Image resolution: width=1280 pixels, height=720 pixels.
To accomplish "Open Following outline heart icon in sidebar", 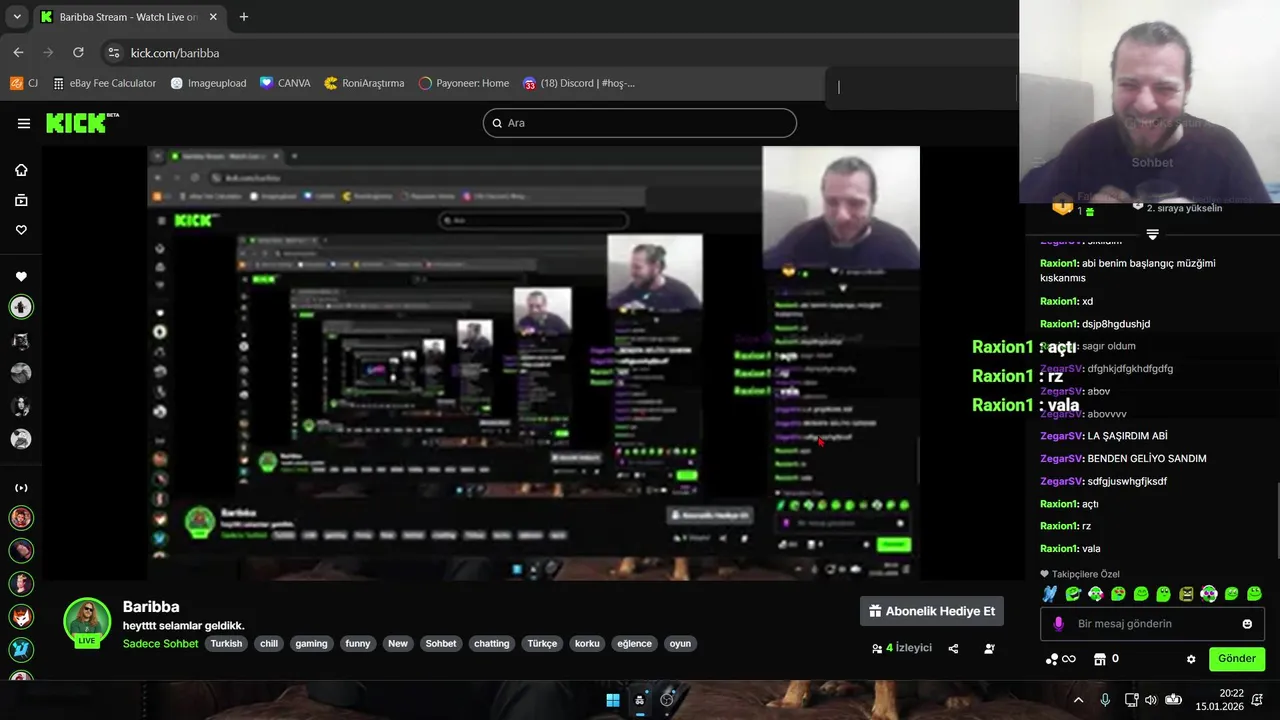I will click(21, 230).
